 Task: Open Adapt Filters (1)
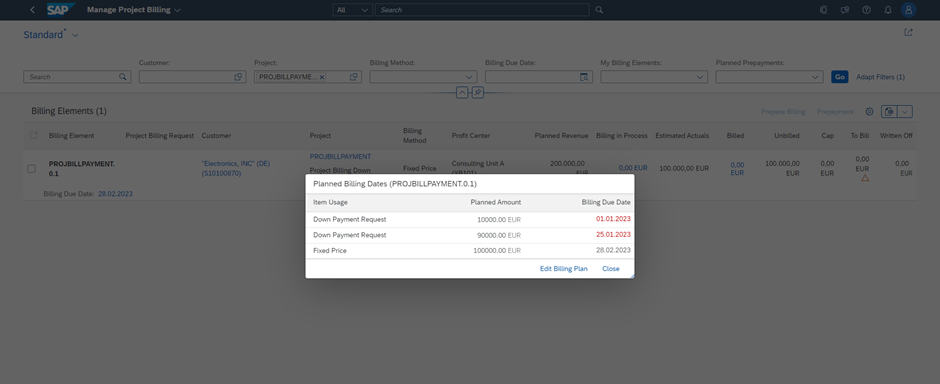coord(880,77)
